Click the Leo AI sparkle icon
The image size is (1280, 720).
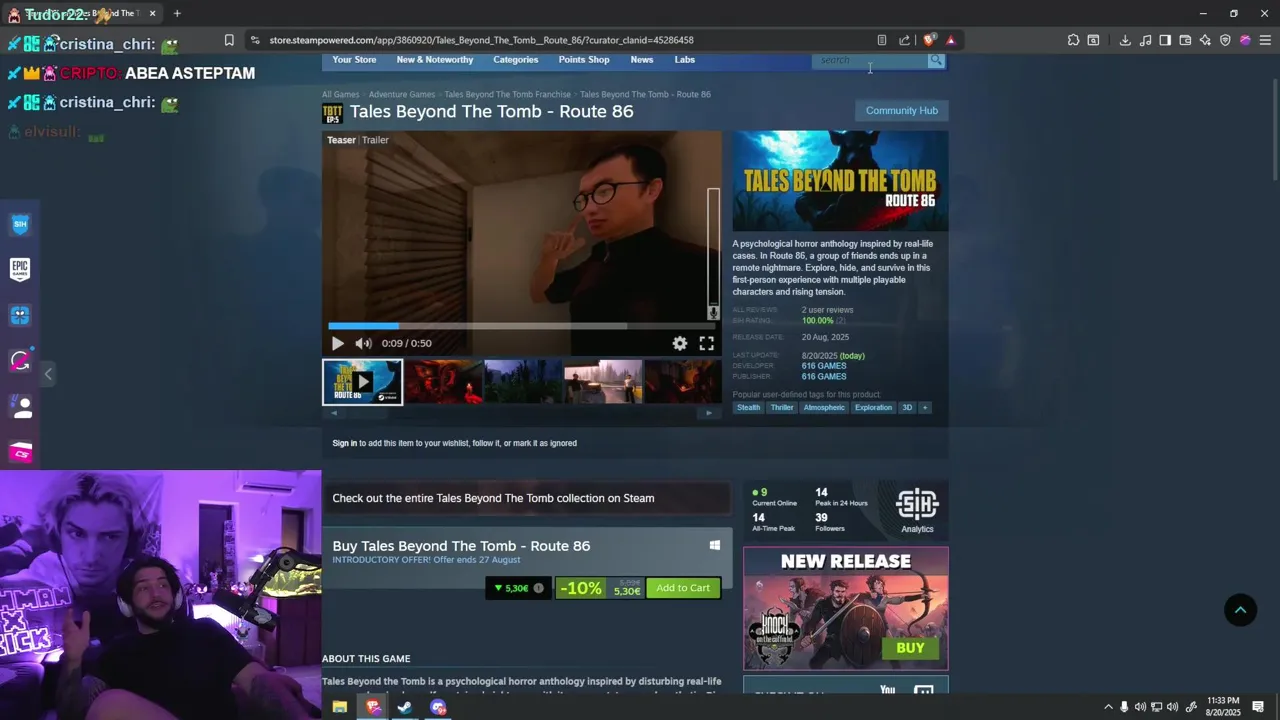(1205, 40)
